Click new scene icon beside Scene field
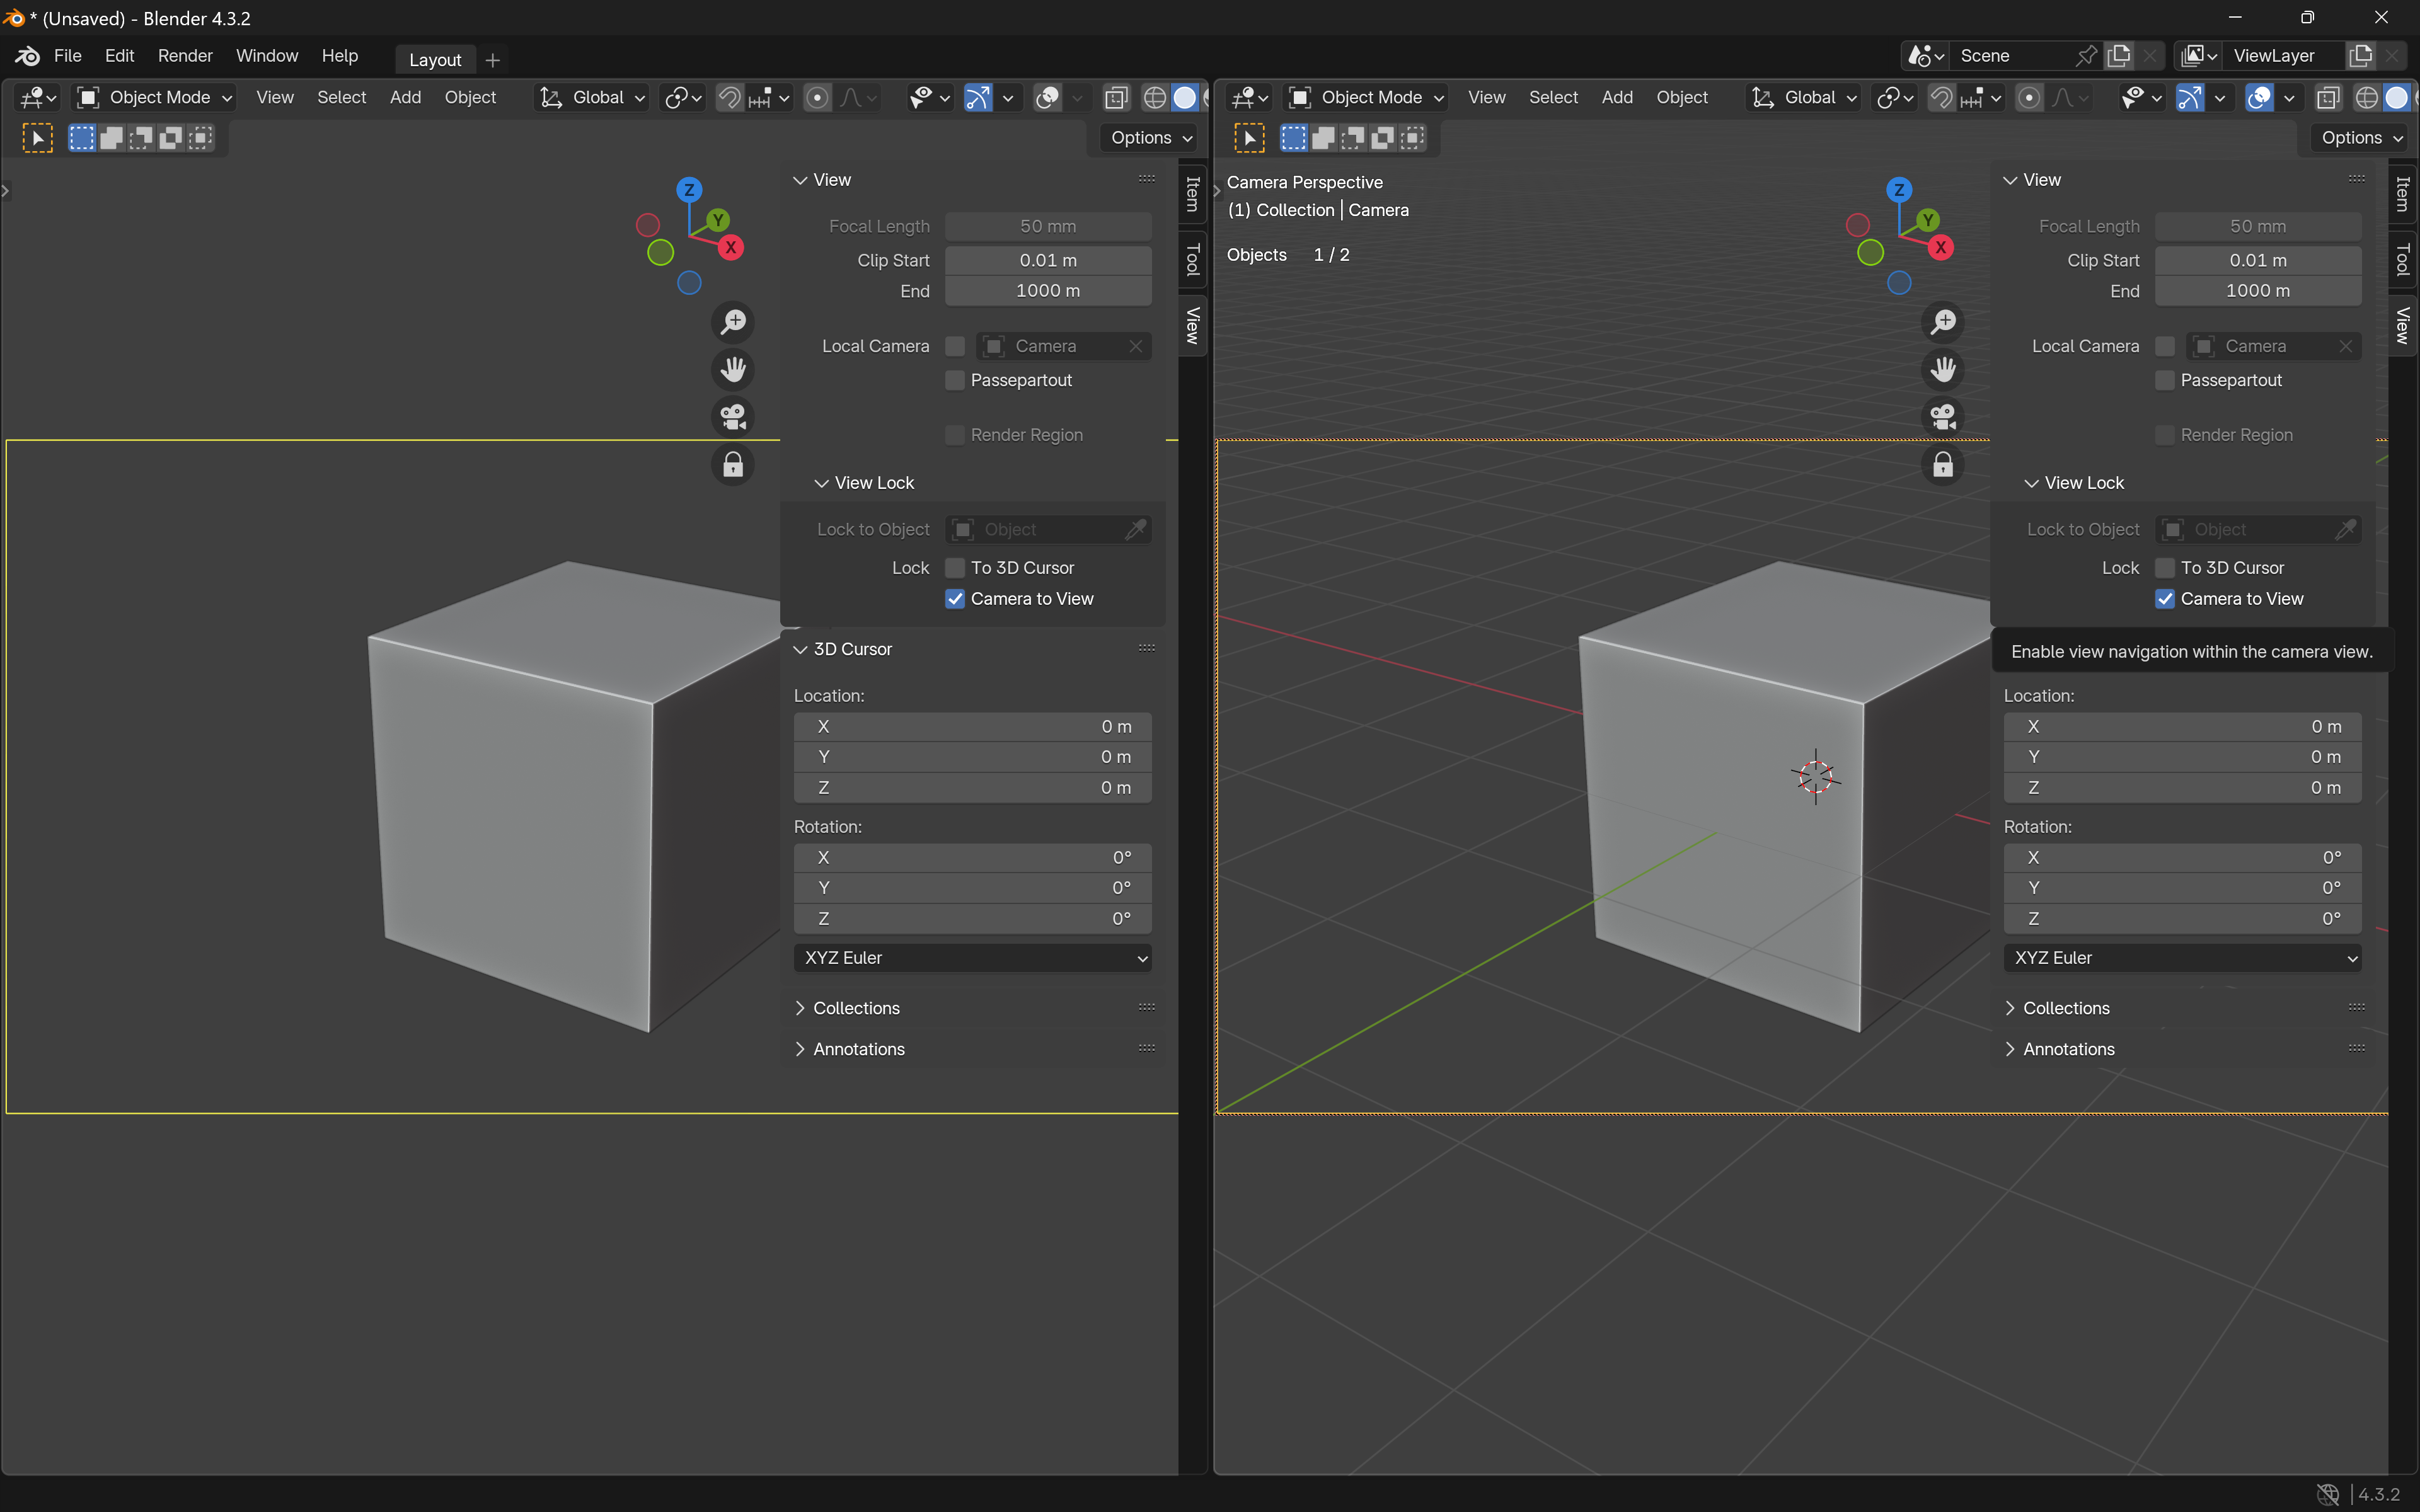Screen dimensions: 2420x1512 2119,56
